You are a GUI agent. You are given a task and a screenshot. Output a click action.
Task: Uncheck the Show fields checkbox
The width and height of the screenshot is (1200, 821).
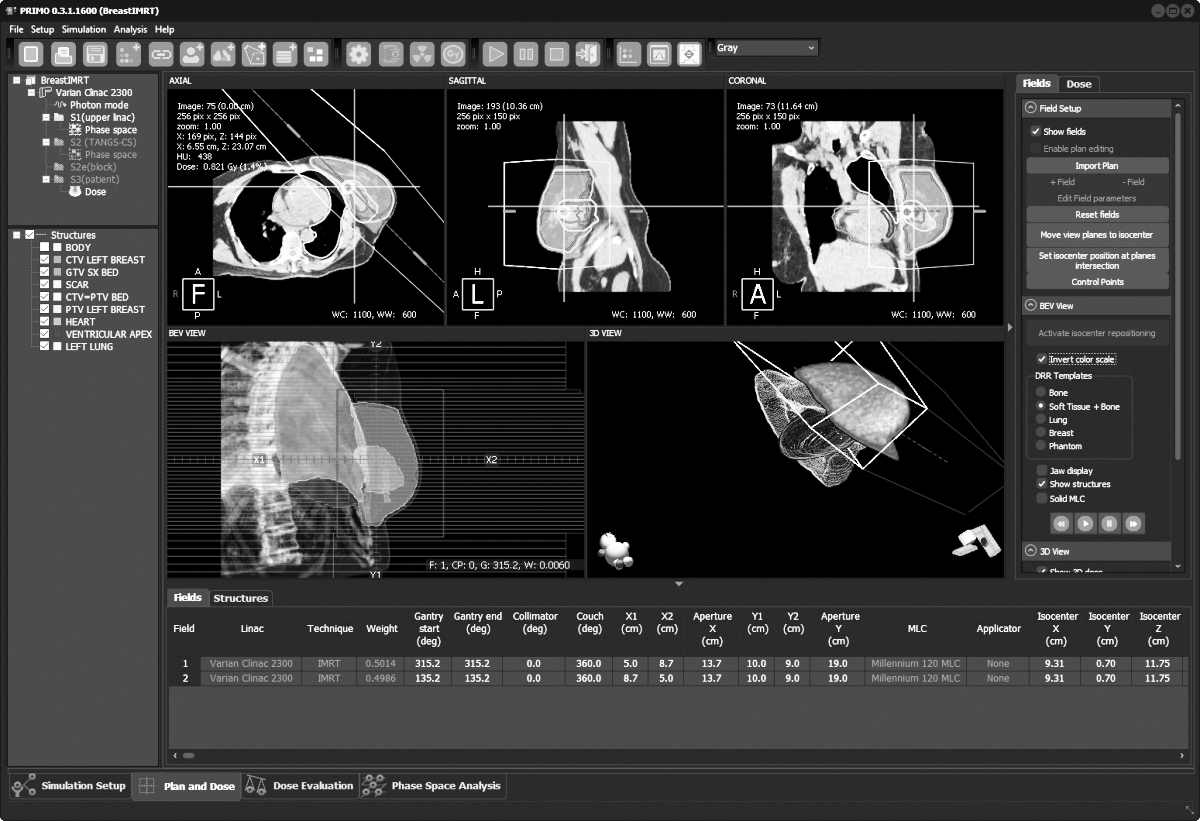(1036, 131)
